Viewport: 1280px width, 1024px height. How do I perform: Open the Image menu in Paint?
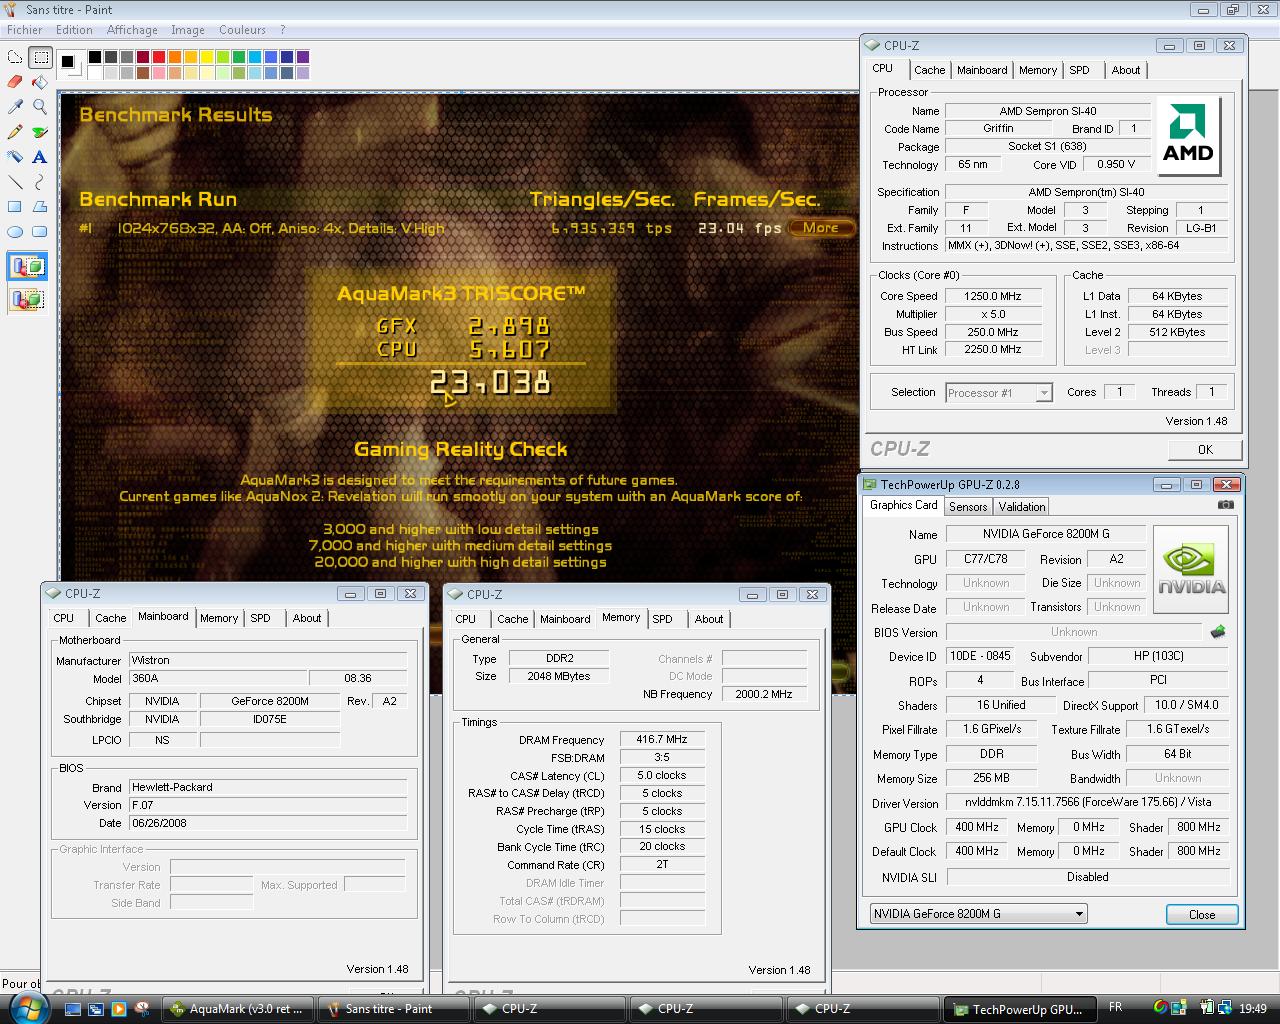coord(188,30)
